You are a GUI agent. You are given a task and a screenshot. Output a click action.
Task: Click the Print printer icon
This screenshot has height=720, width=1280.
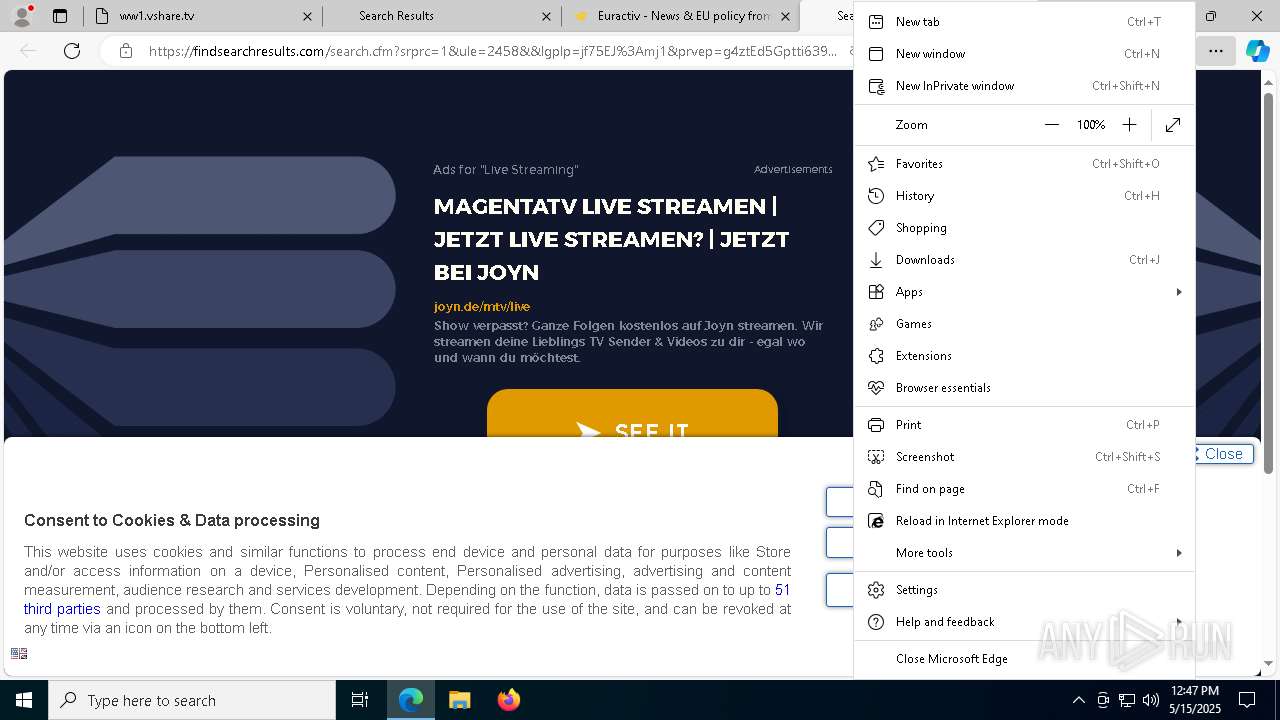click(876, 424)
